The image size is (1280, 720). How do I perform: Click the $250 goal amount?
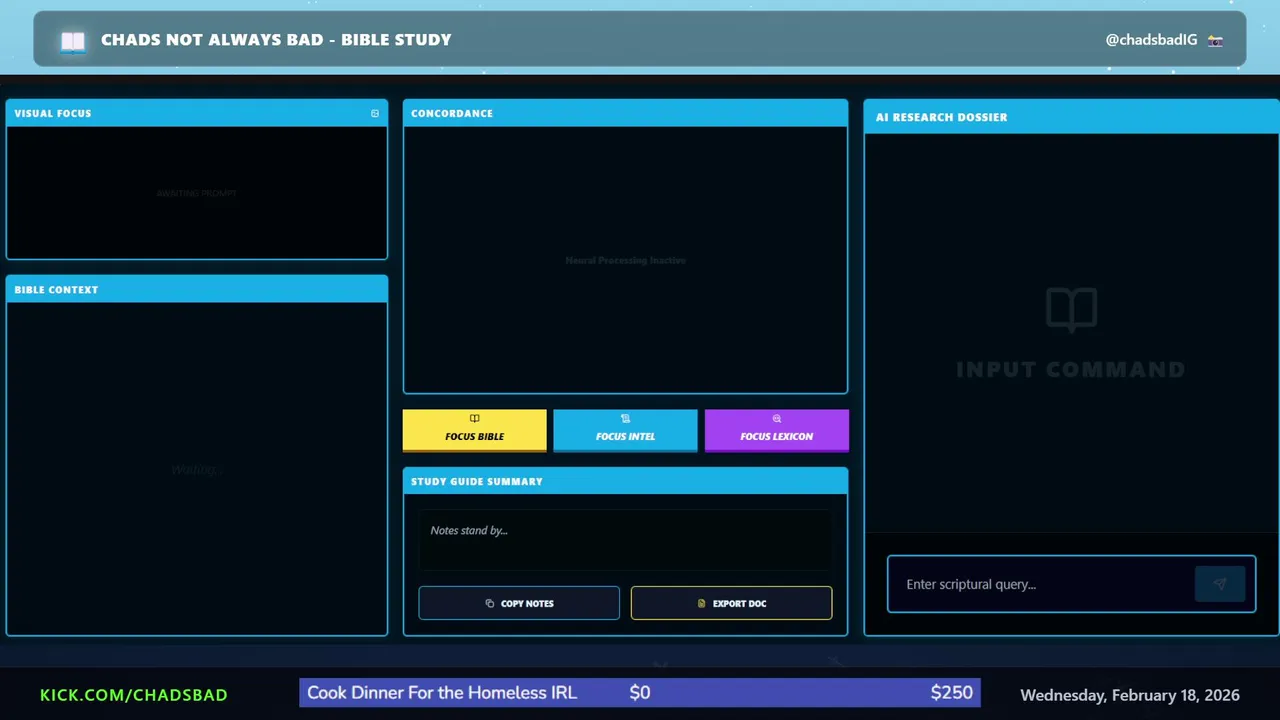point(951,692)
